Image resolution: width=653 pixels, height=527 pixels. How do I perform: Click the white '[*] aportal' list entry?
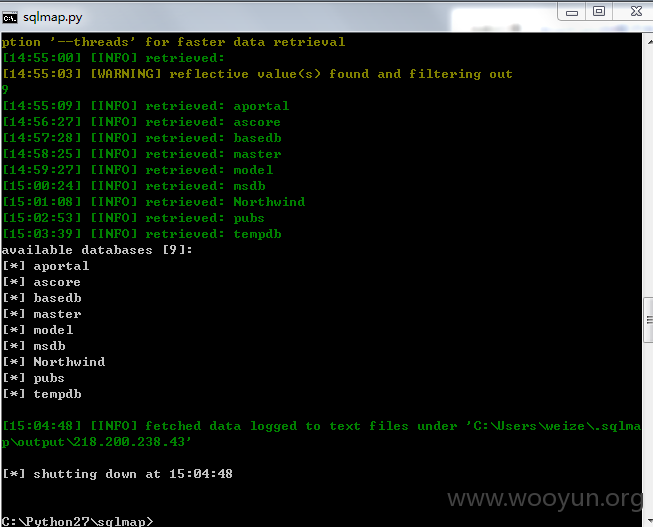(45, 266)
